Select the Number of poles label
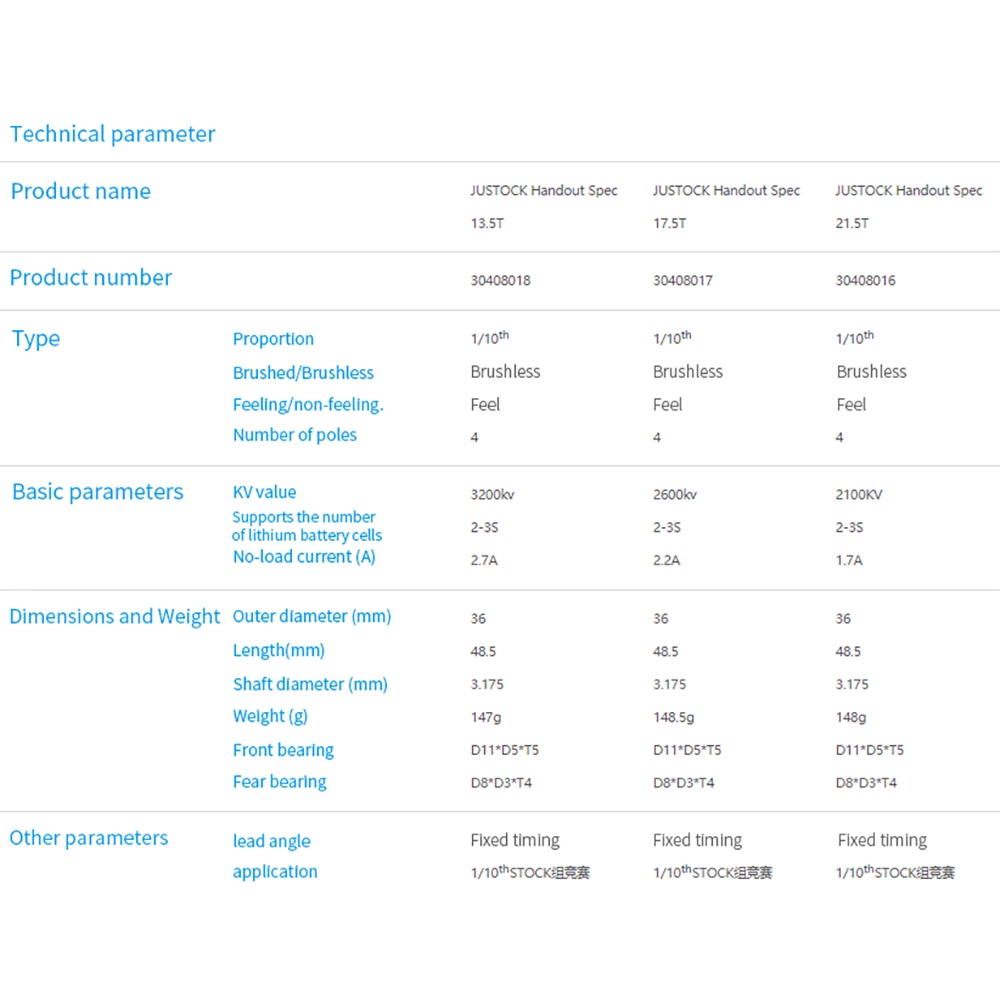Image resolution: width=1000 pixels, height=1000 pixels. tap(294, 435)
